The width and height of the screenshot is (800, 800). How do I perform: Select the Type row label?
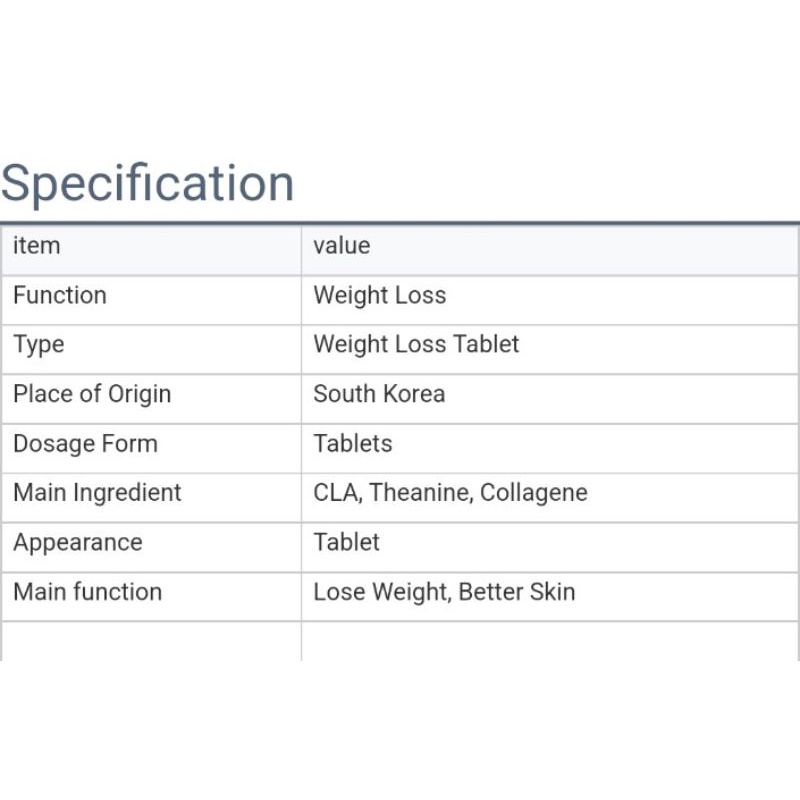click(x=39, y=344)
